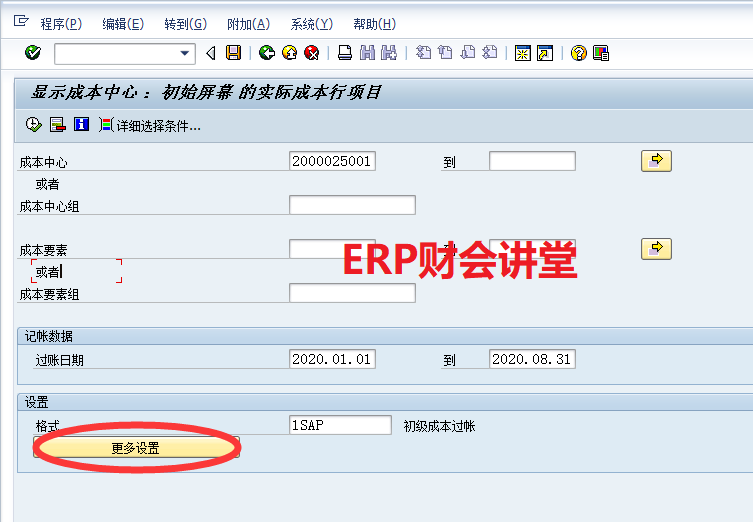Image resolution: width=753 pixels, height=522 pixels.
Task: Open the 程序(P) menu
Action: coord(61,24)
